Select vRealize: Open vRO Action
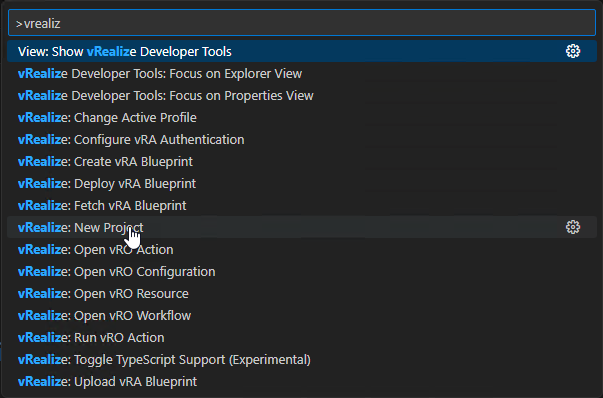 pos(302,250)
